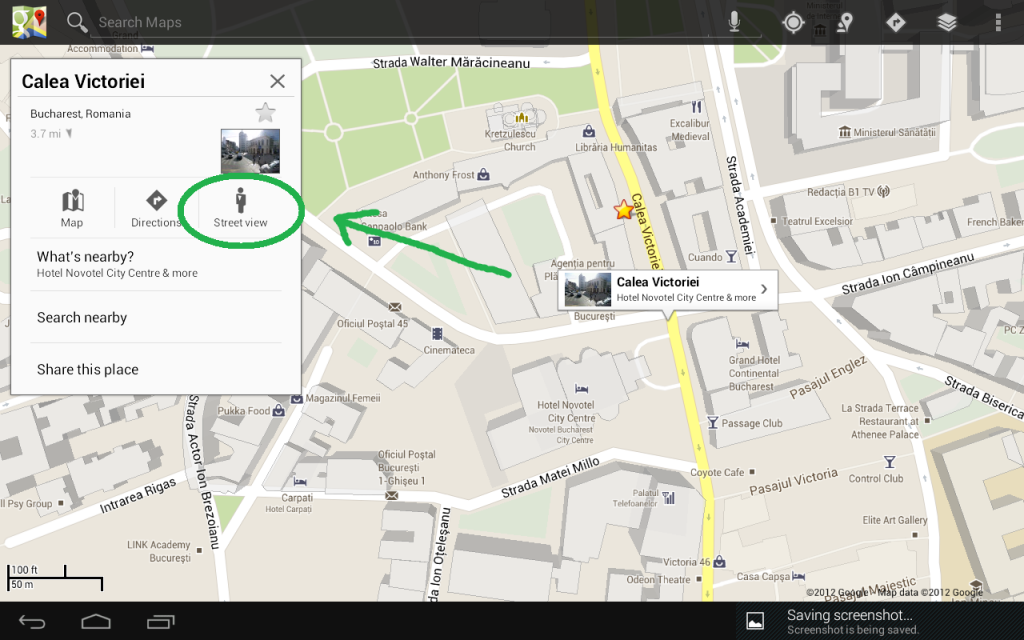Tap the Android back button
1024x640 pixels.
point(32,622)
